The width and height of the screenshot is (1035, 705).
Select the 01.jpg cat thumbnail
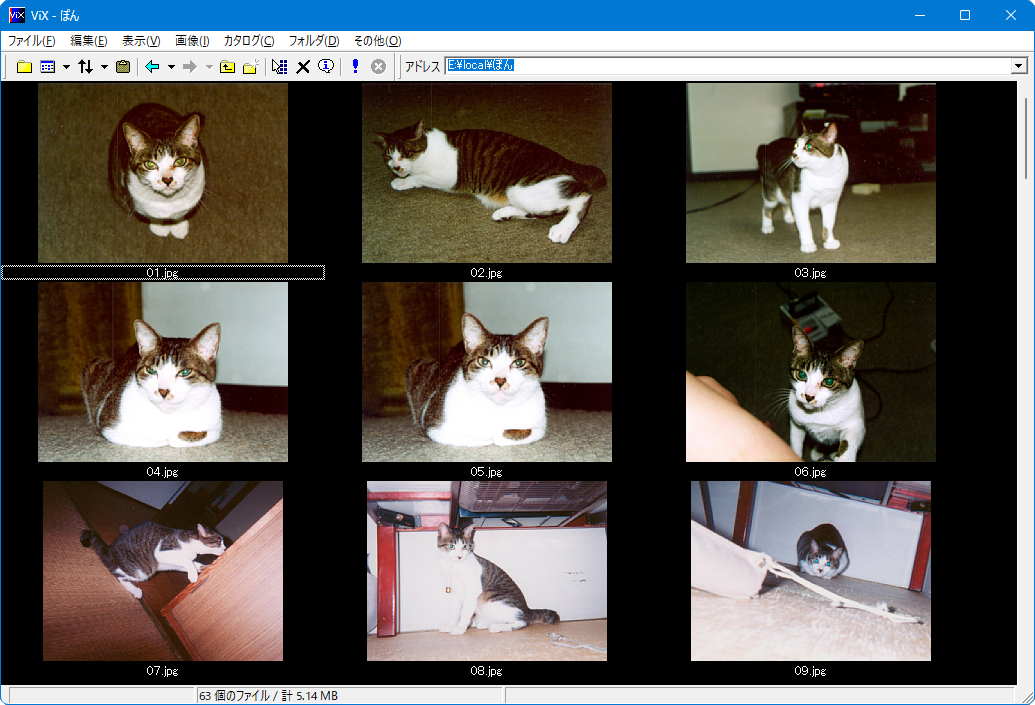162,173
